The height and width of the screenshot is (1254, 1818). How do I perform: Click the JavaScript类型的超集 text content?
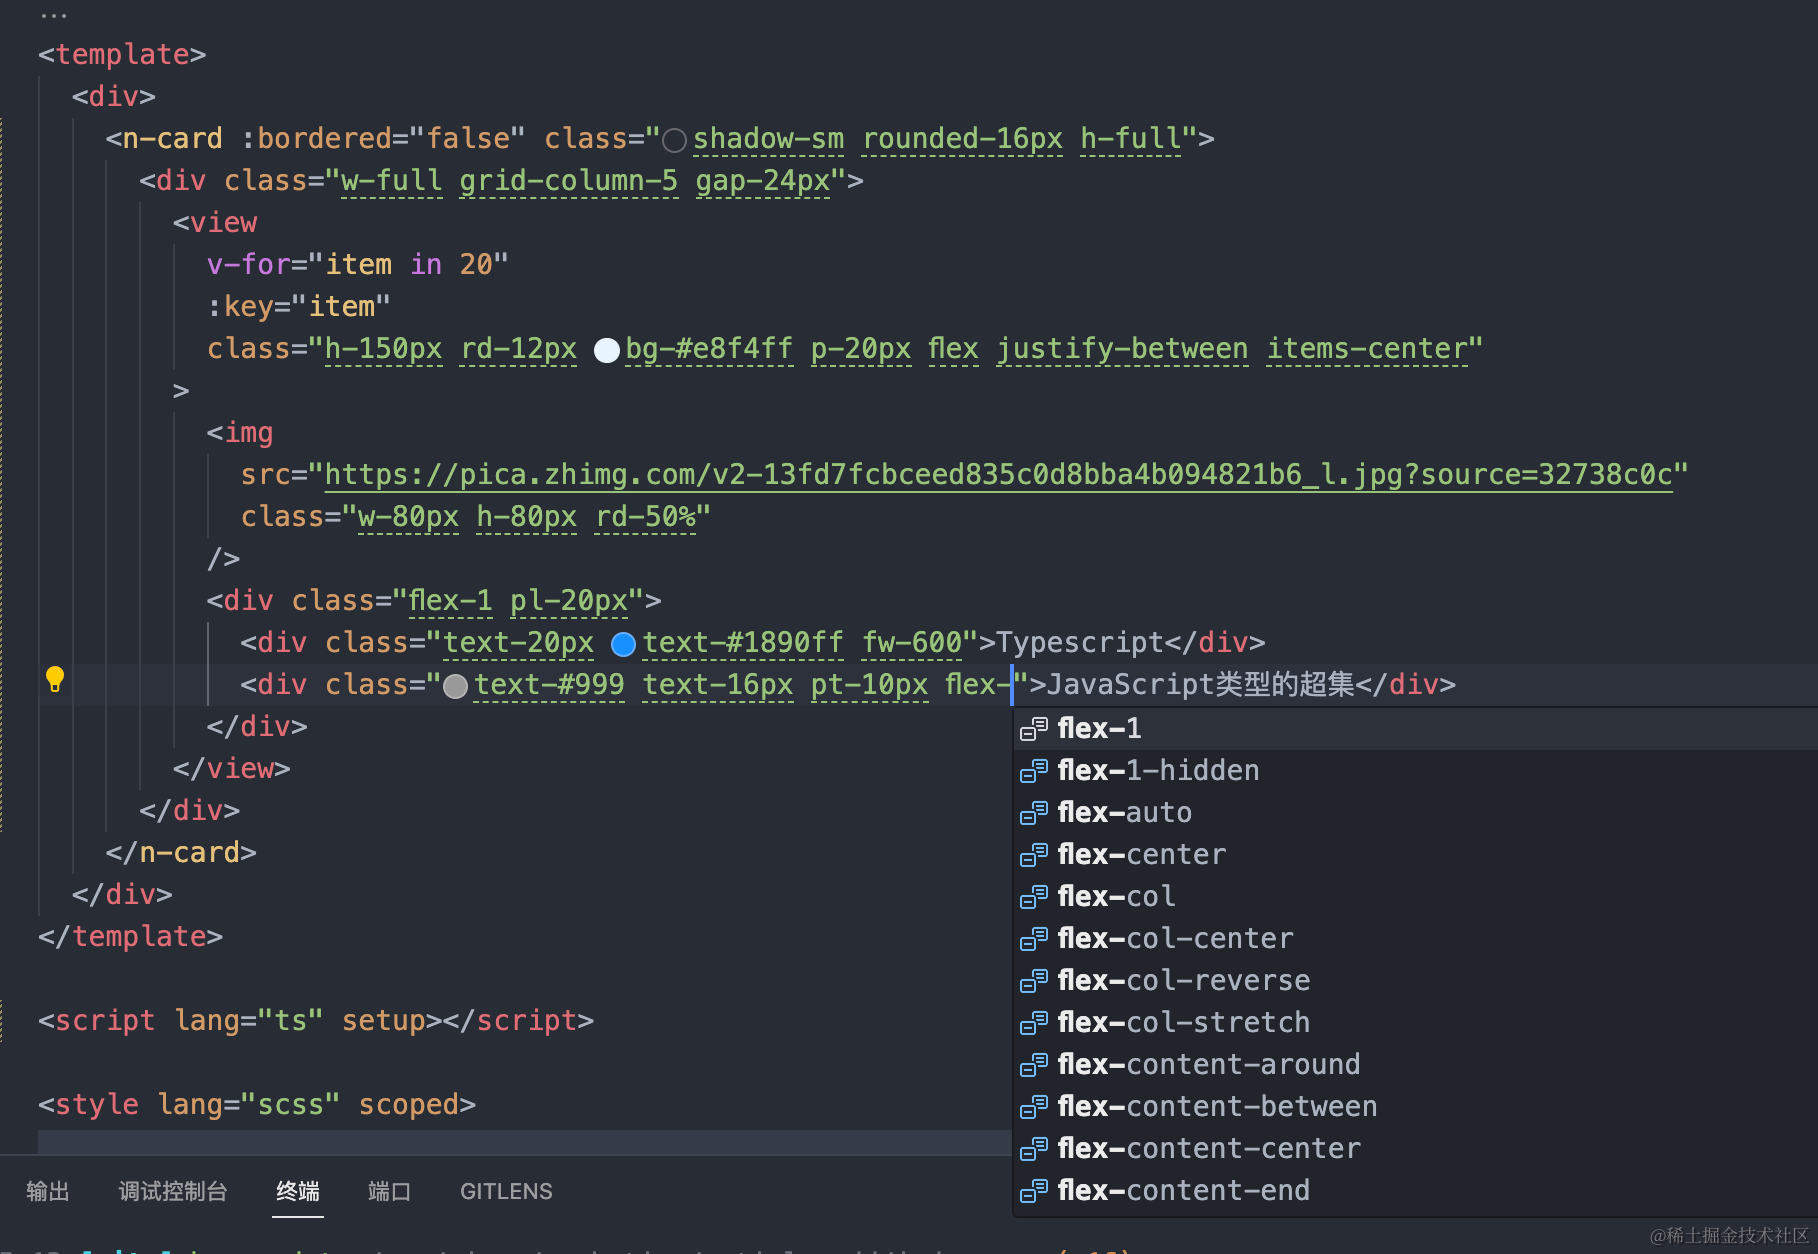coord(1200,684)
